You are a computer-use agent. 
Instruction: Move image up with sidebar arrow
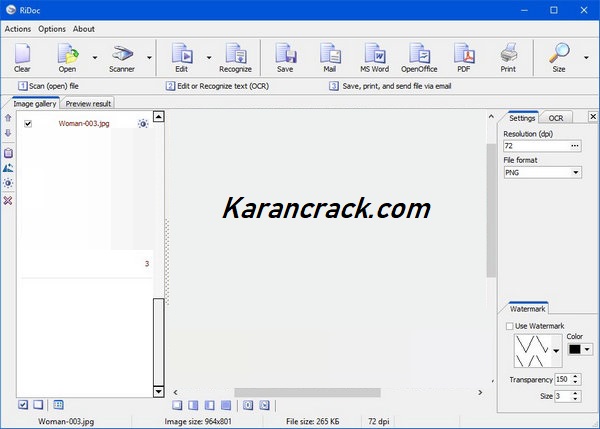[x=8, y=118]
